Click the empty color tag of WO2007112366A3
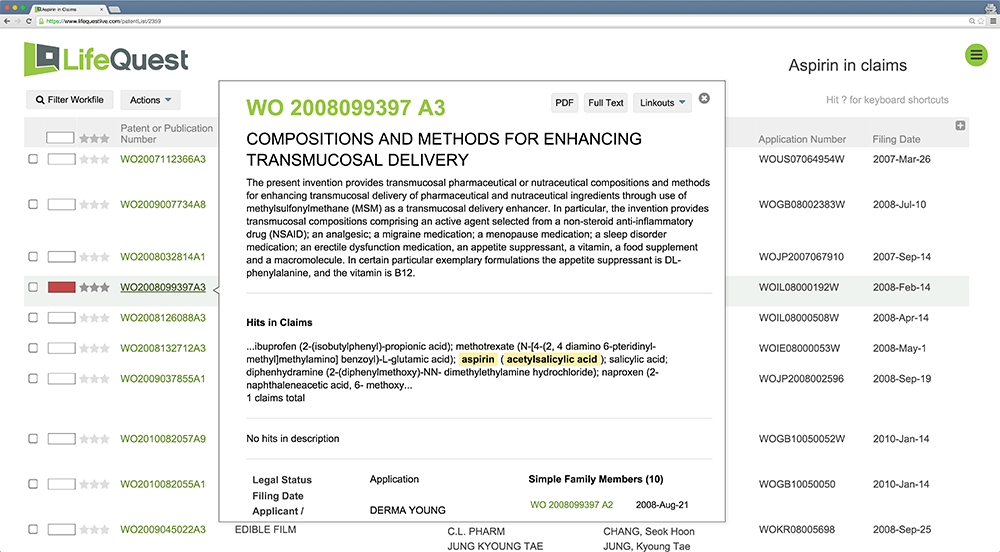Image resolution: width=1000 pixels, height=552 pixels. tap(61, 159)
